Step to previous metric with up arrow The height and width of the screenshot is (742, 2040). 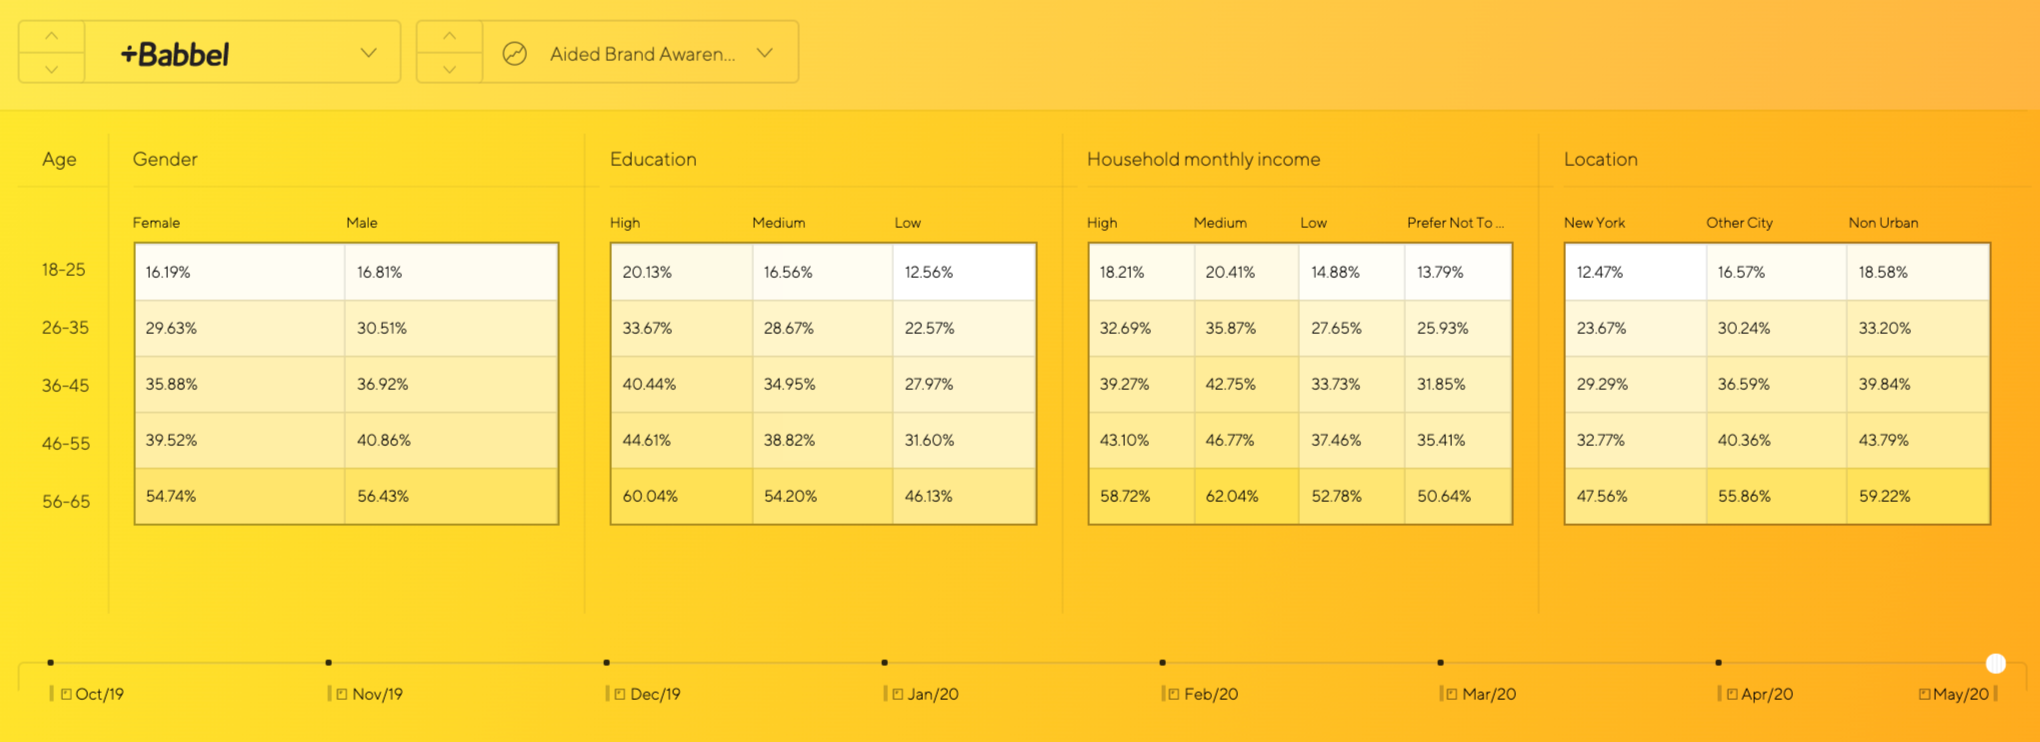[449, 36]
